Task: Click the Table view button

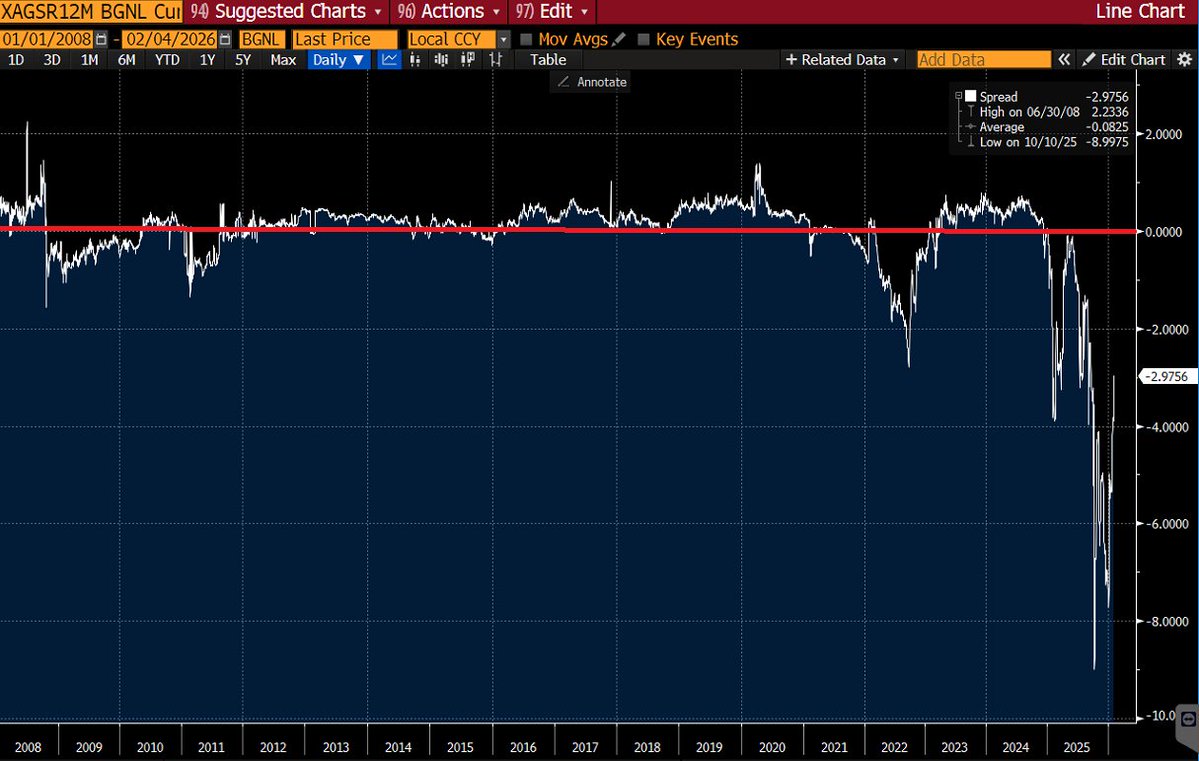Action: click(x=547, y=60)
